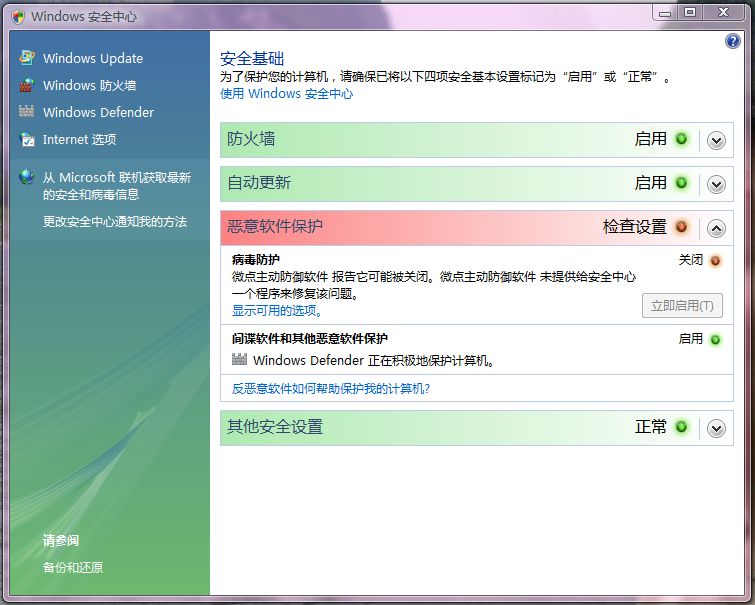This screenshot has width=755, height=605.
Task: Click the Internet 选项 icon
Action: tap(26, 139)
